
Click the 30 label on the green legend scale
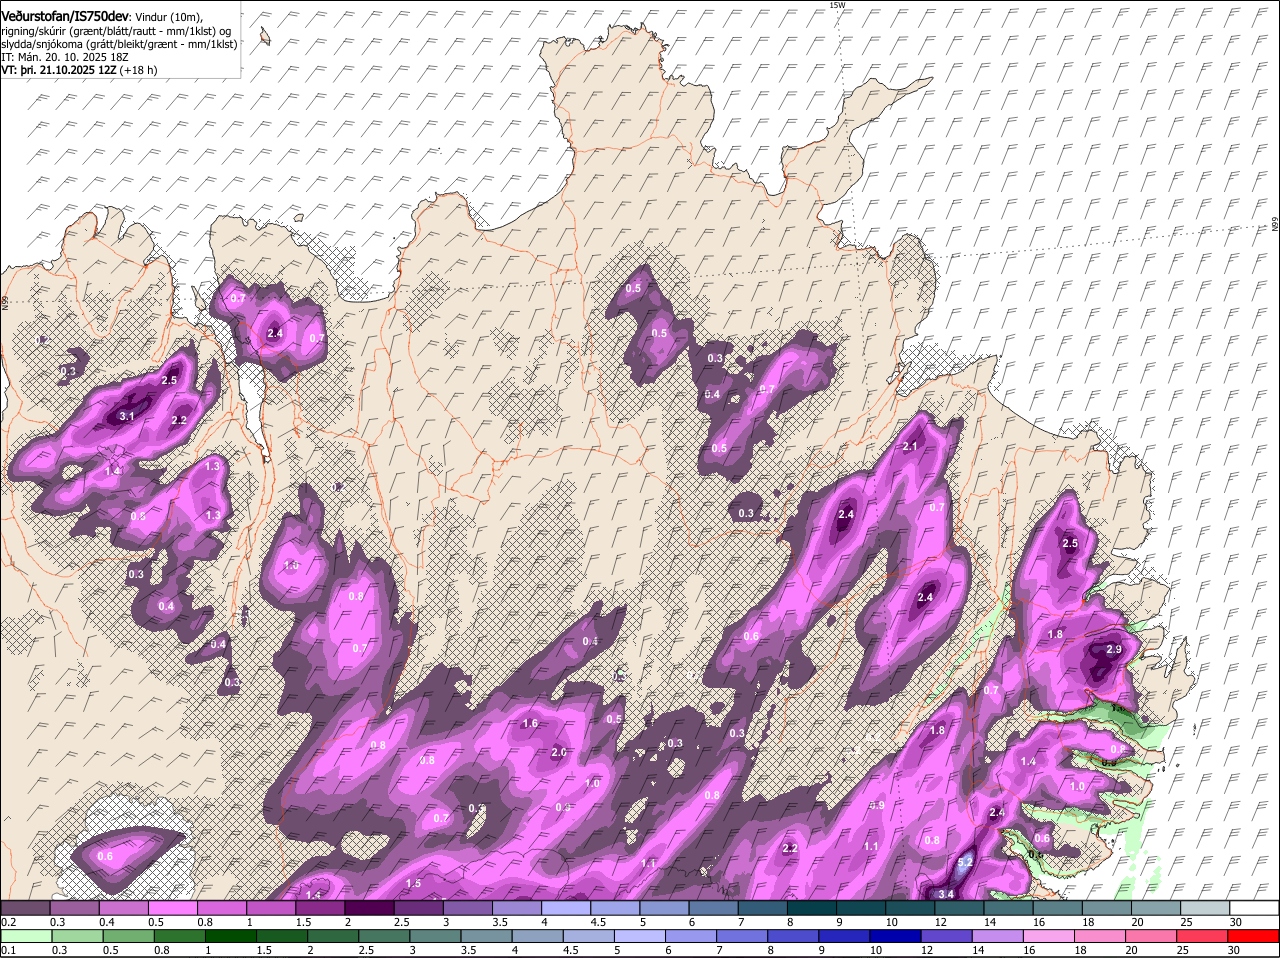coord(1233,950)
